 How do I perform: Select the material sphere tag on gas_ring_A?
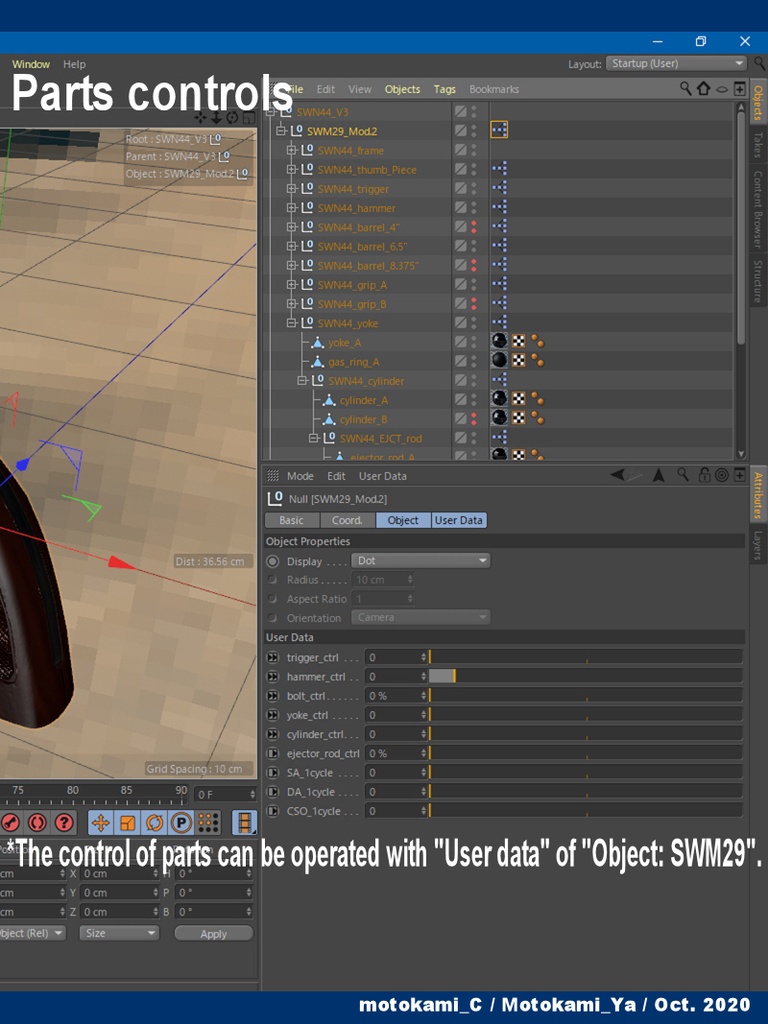tap(499, 360)
